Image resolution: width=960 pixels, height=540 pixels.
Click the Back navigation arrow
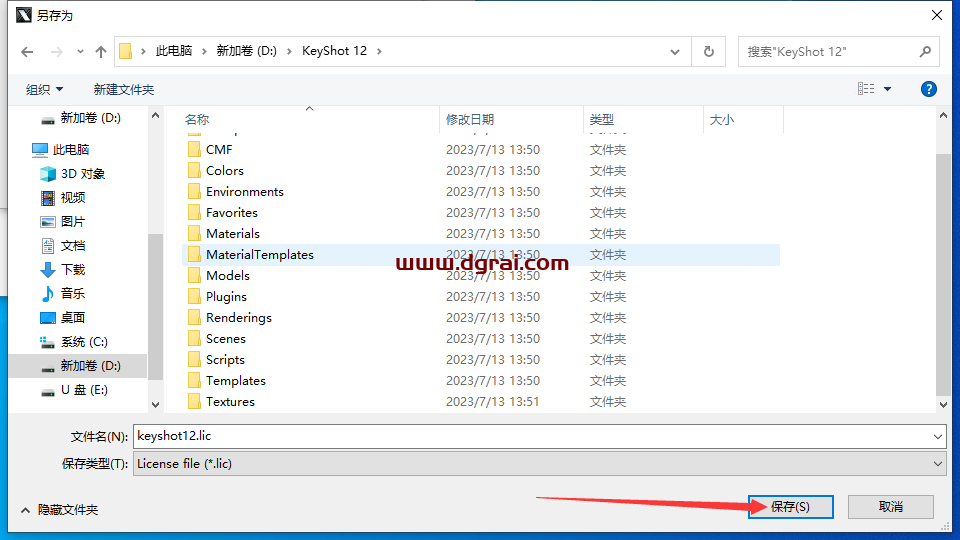[27, 52]
